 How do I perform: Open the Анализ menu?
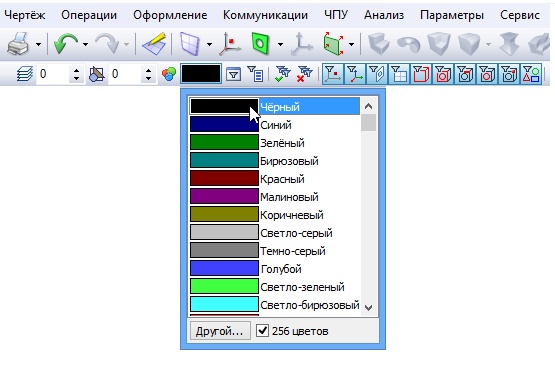pyautogui.click(x=384, y=15)
